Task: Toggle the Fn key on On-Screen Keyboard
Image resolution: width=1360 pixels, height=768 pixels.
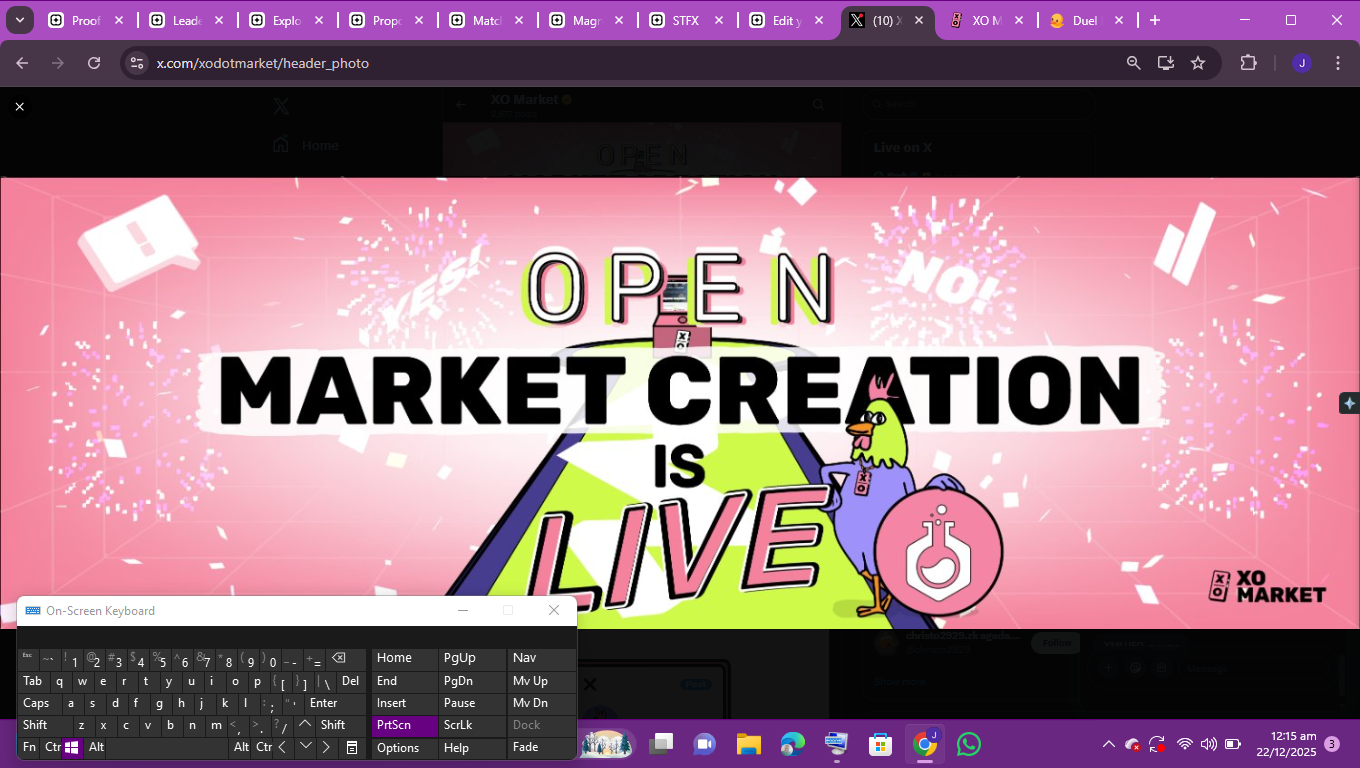Action: 29,747
